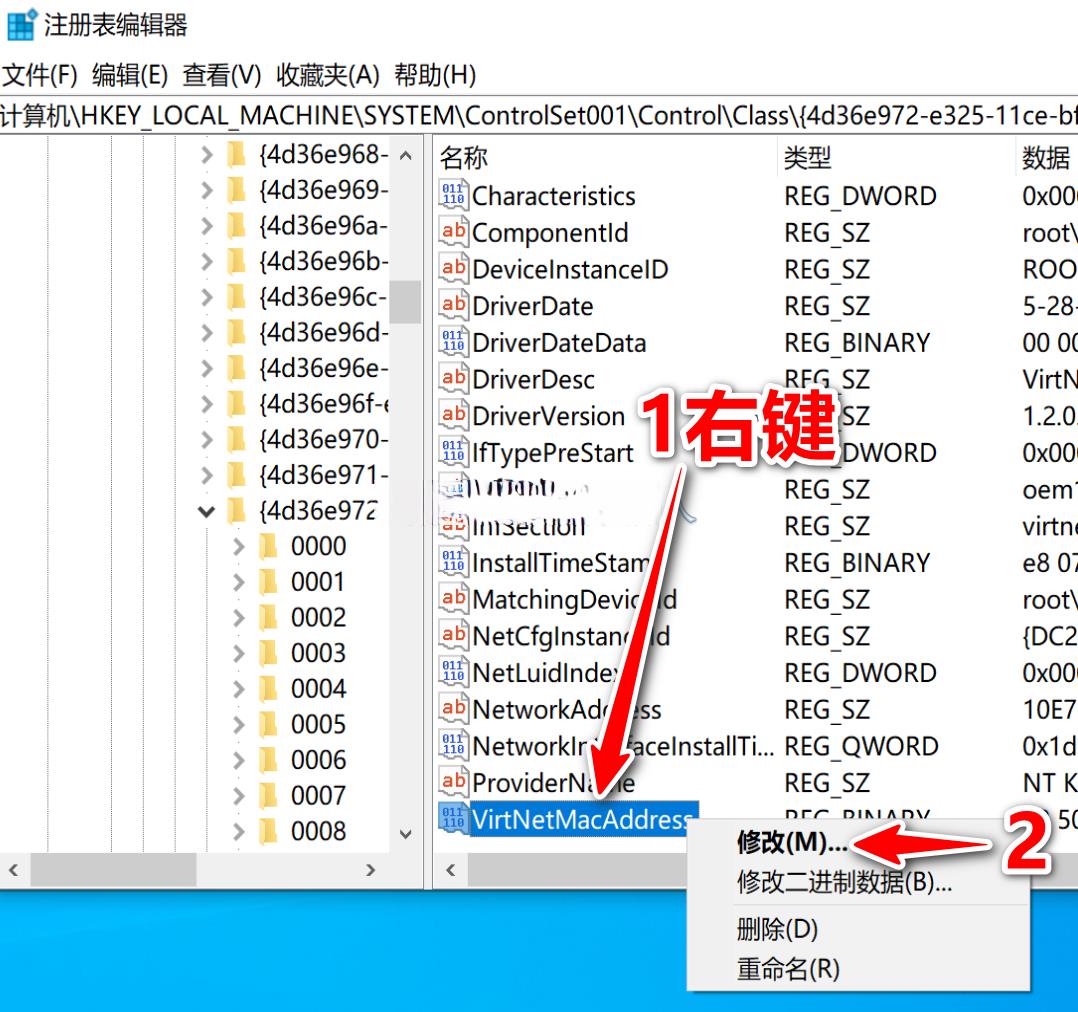
Task: Click the VirtNetMacAddress binary icon
Action: coord(453,819)
